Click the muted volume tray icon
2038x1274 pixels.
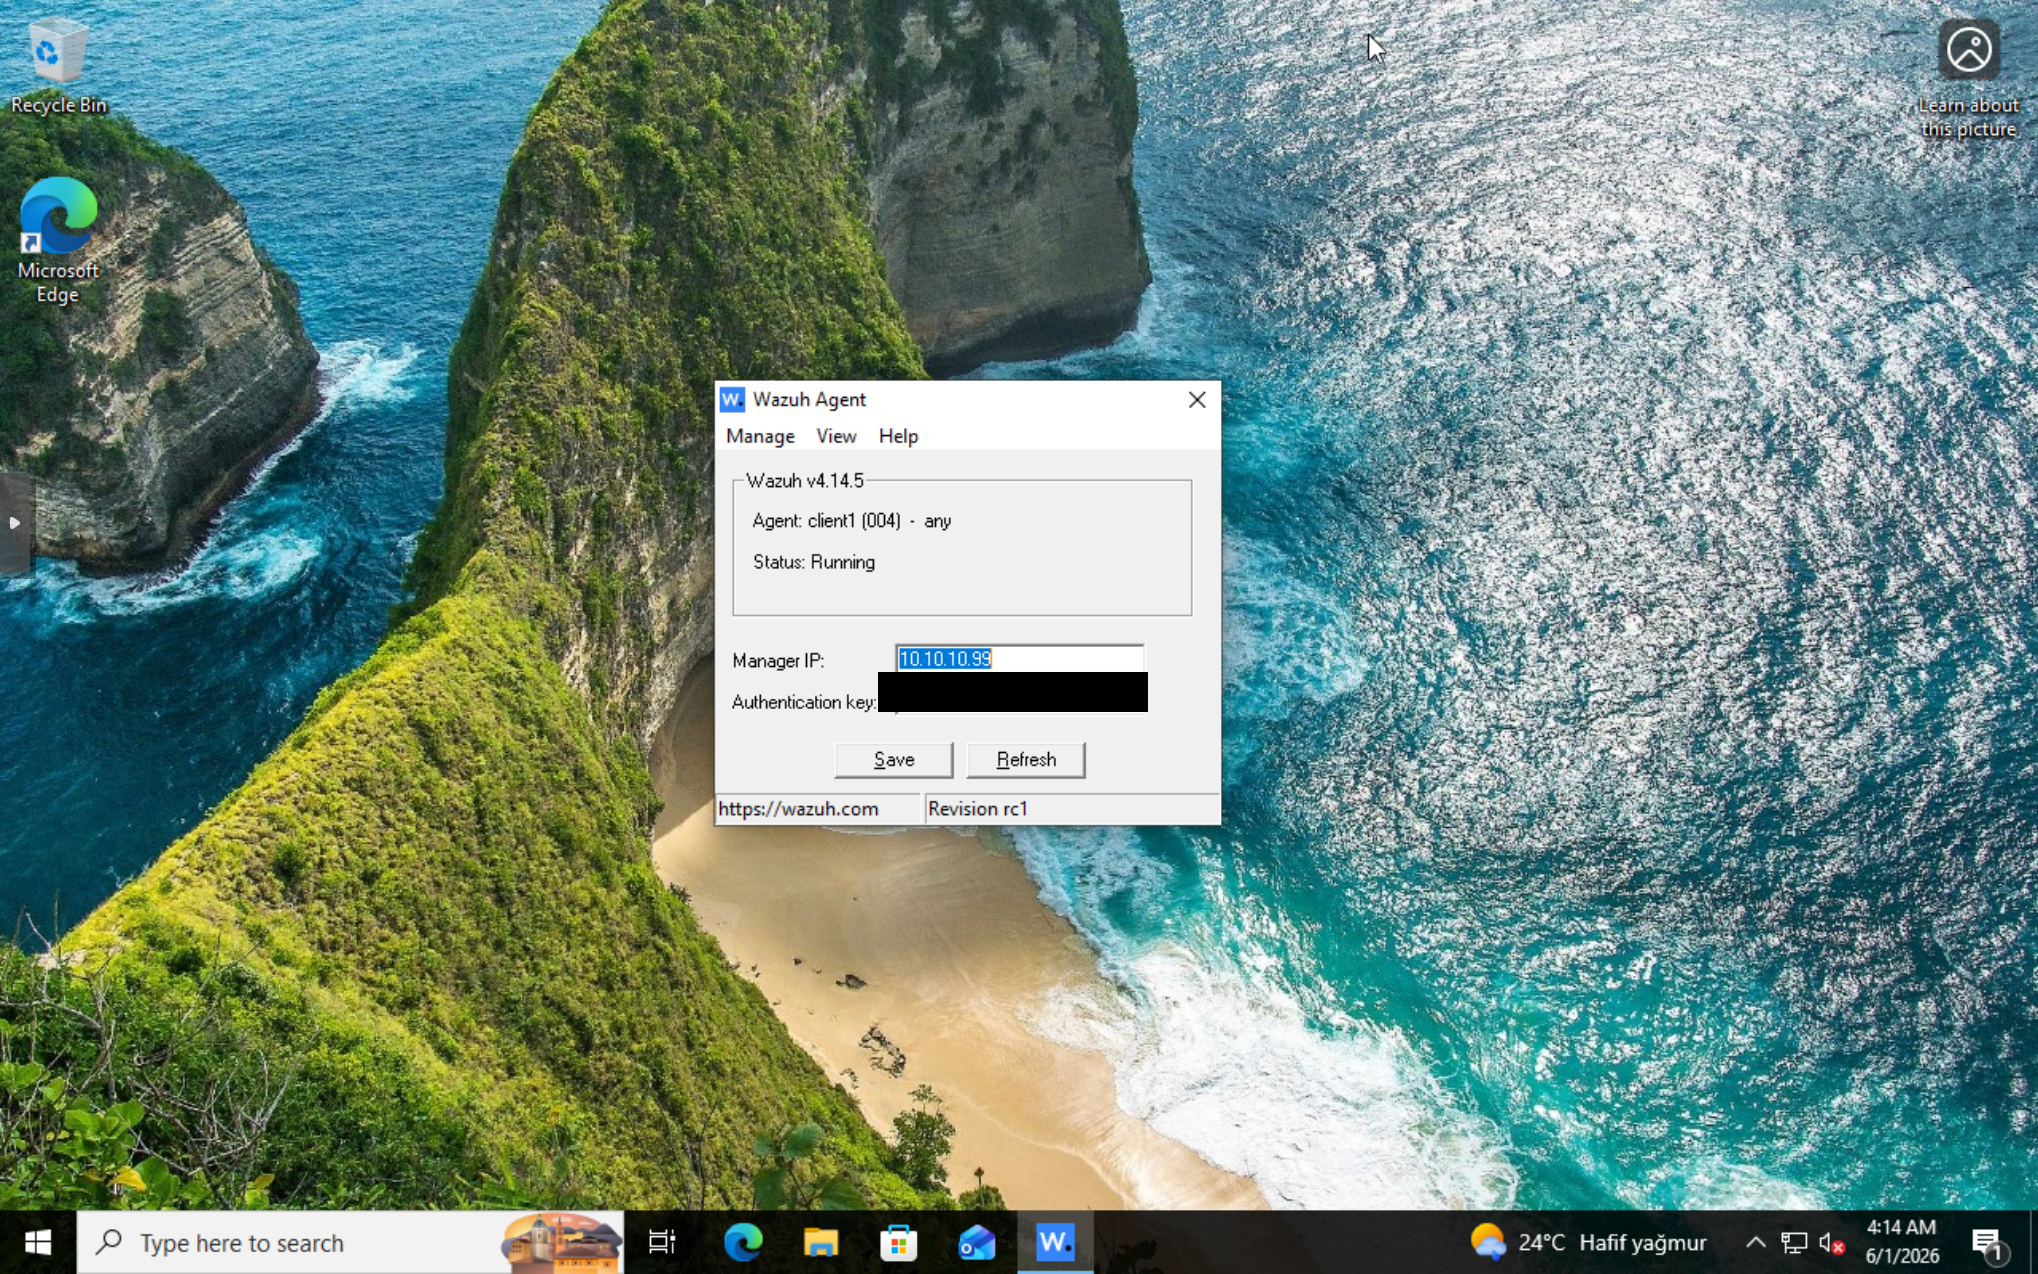point(1831,1243)
